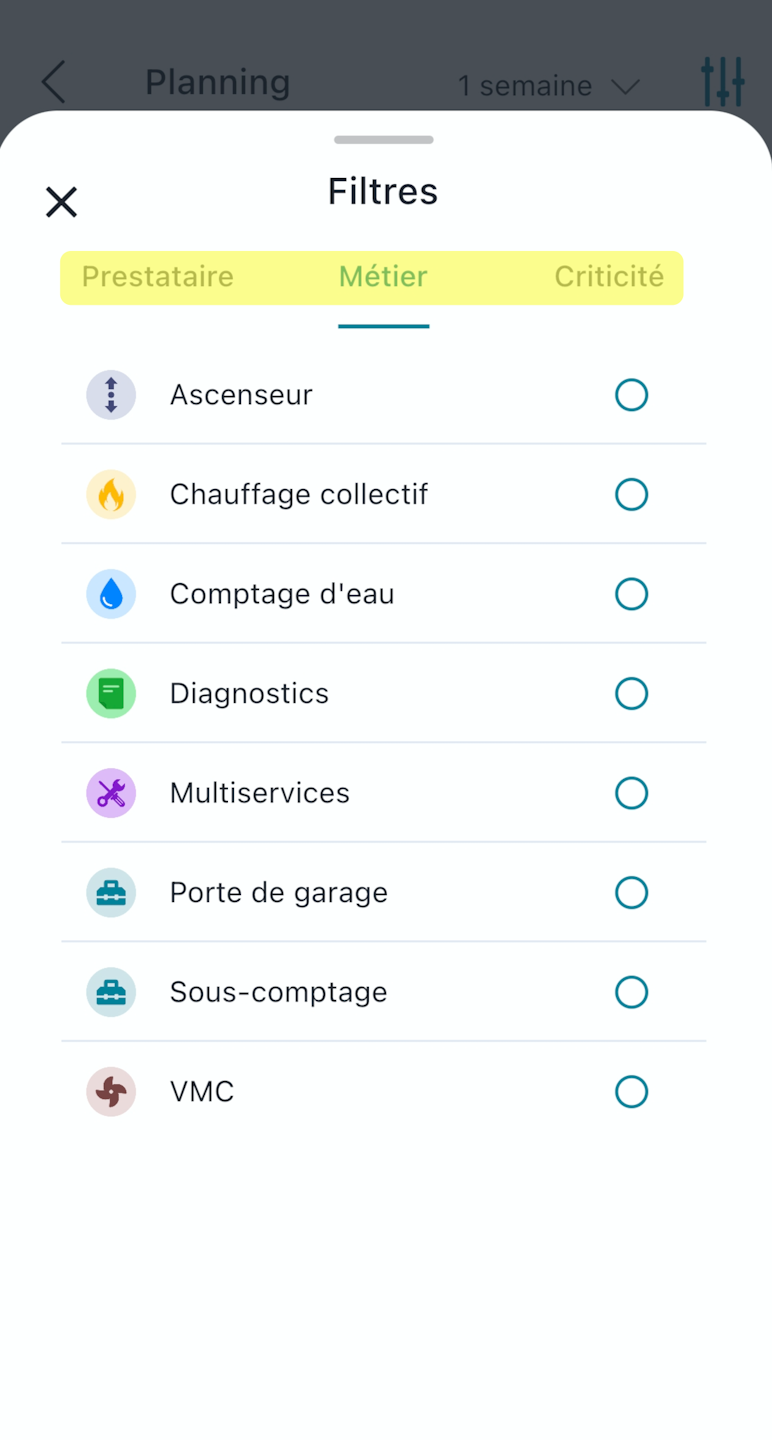Tap the Comptage d'eau water drop icon
The height and width of the screenshot is (1440, 772).
click(111, 594)
